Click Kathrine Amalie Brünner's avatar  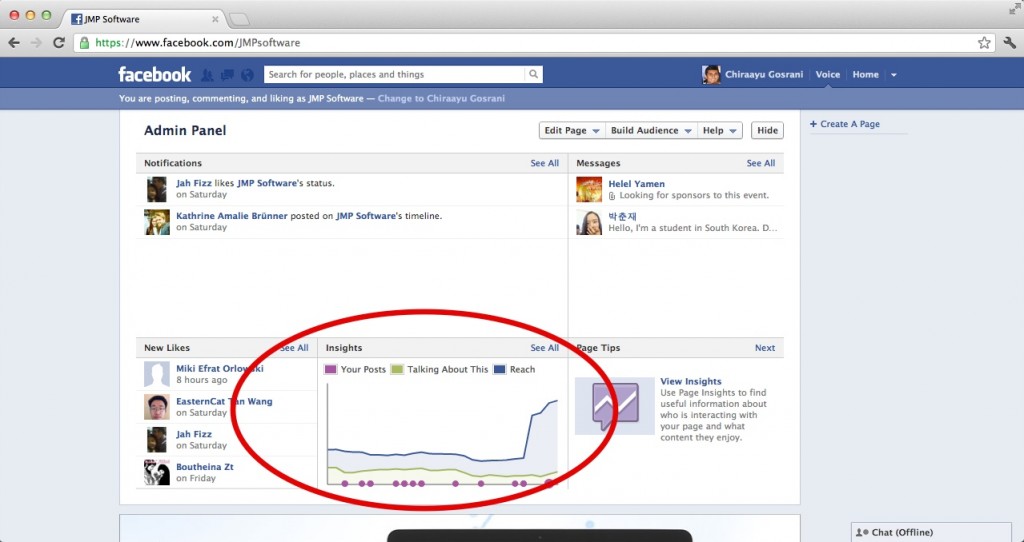tap(157, 222)
